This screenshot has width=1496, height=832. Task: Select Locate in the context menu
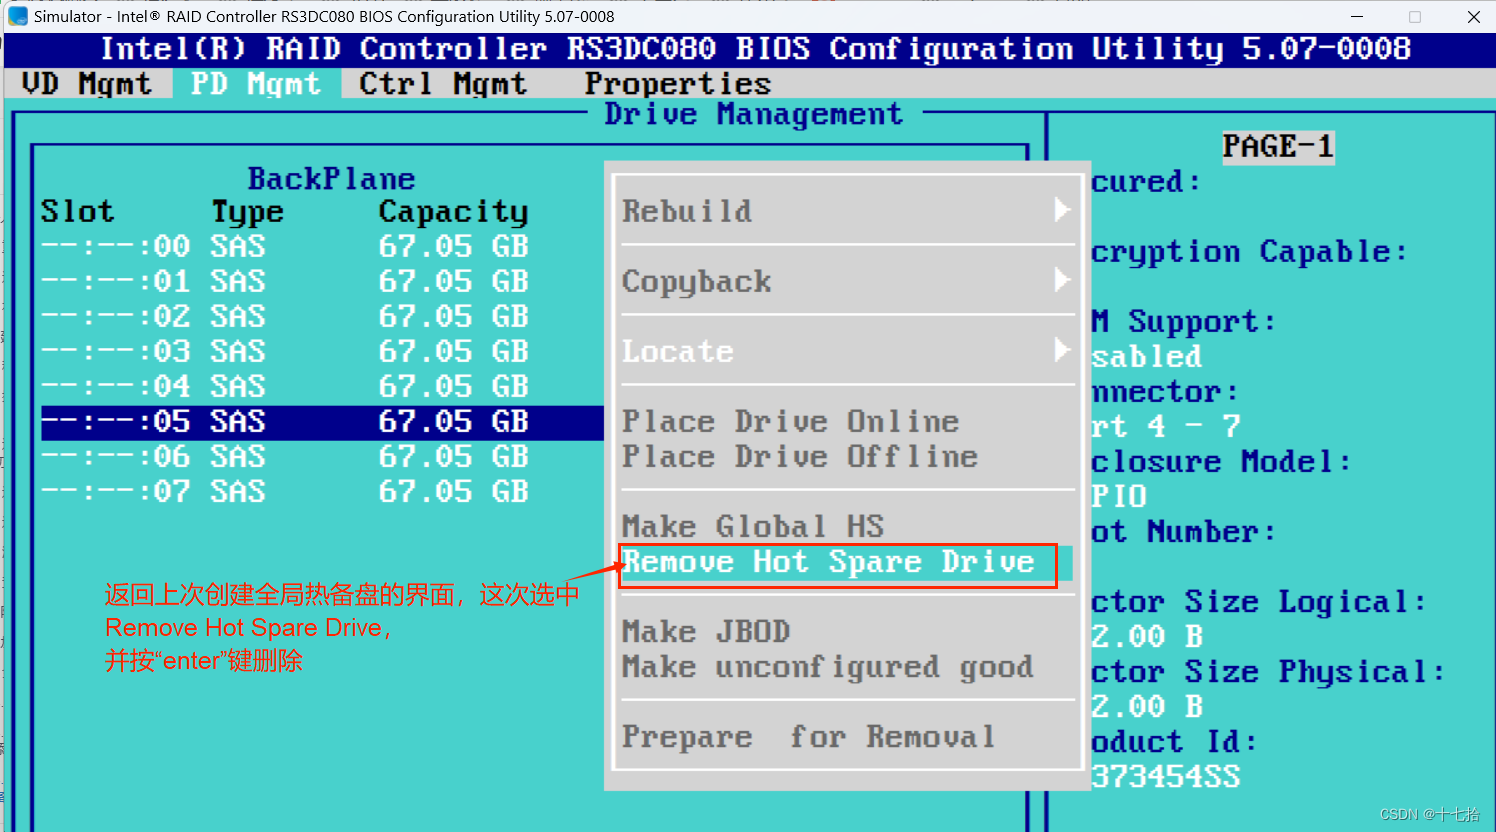[x=678, y=352]
